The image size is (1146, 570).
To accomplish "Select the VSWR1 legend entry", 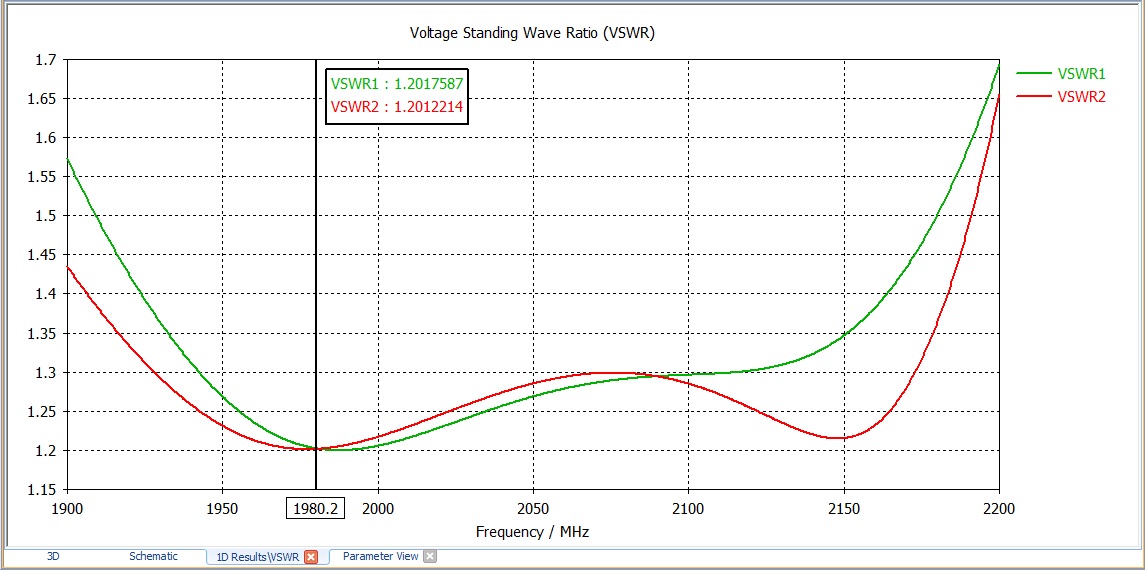I will (1059, 73).
